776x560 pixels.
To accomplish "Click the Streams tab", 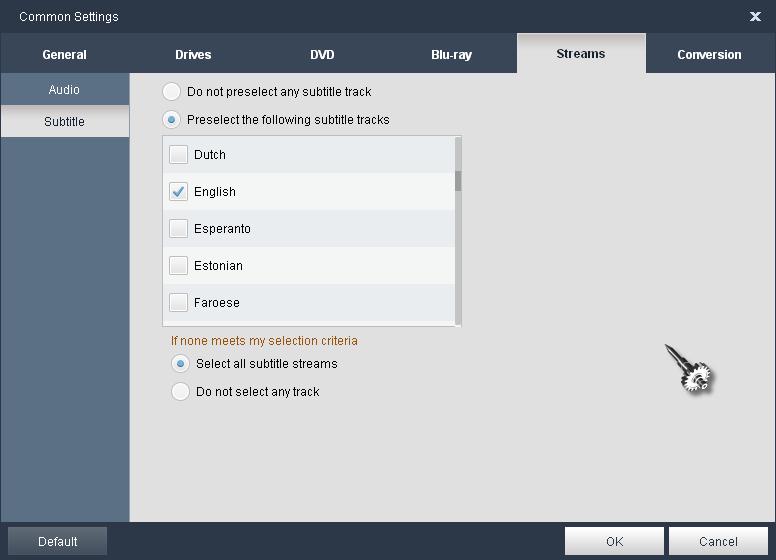I will tap(580, 54).
